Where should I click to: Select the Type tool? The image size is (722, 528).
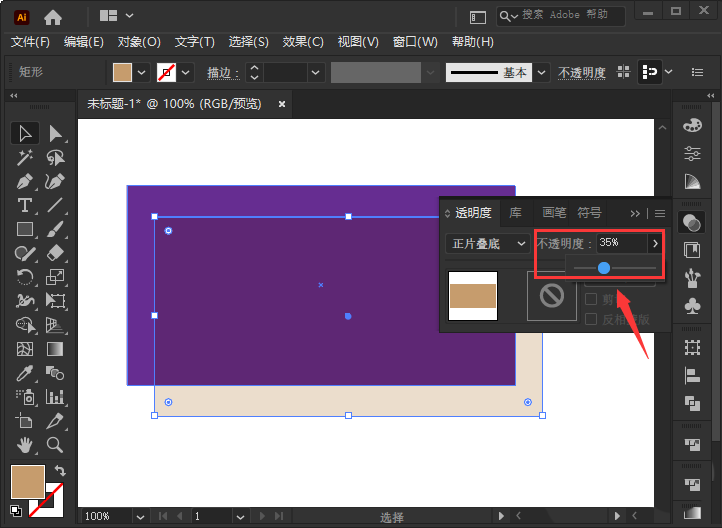tap(25, 205)
